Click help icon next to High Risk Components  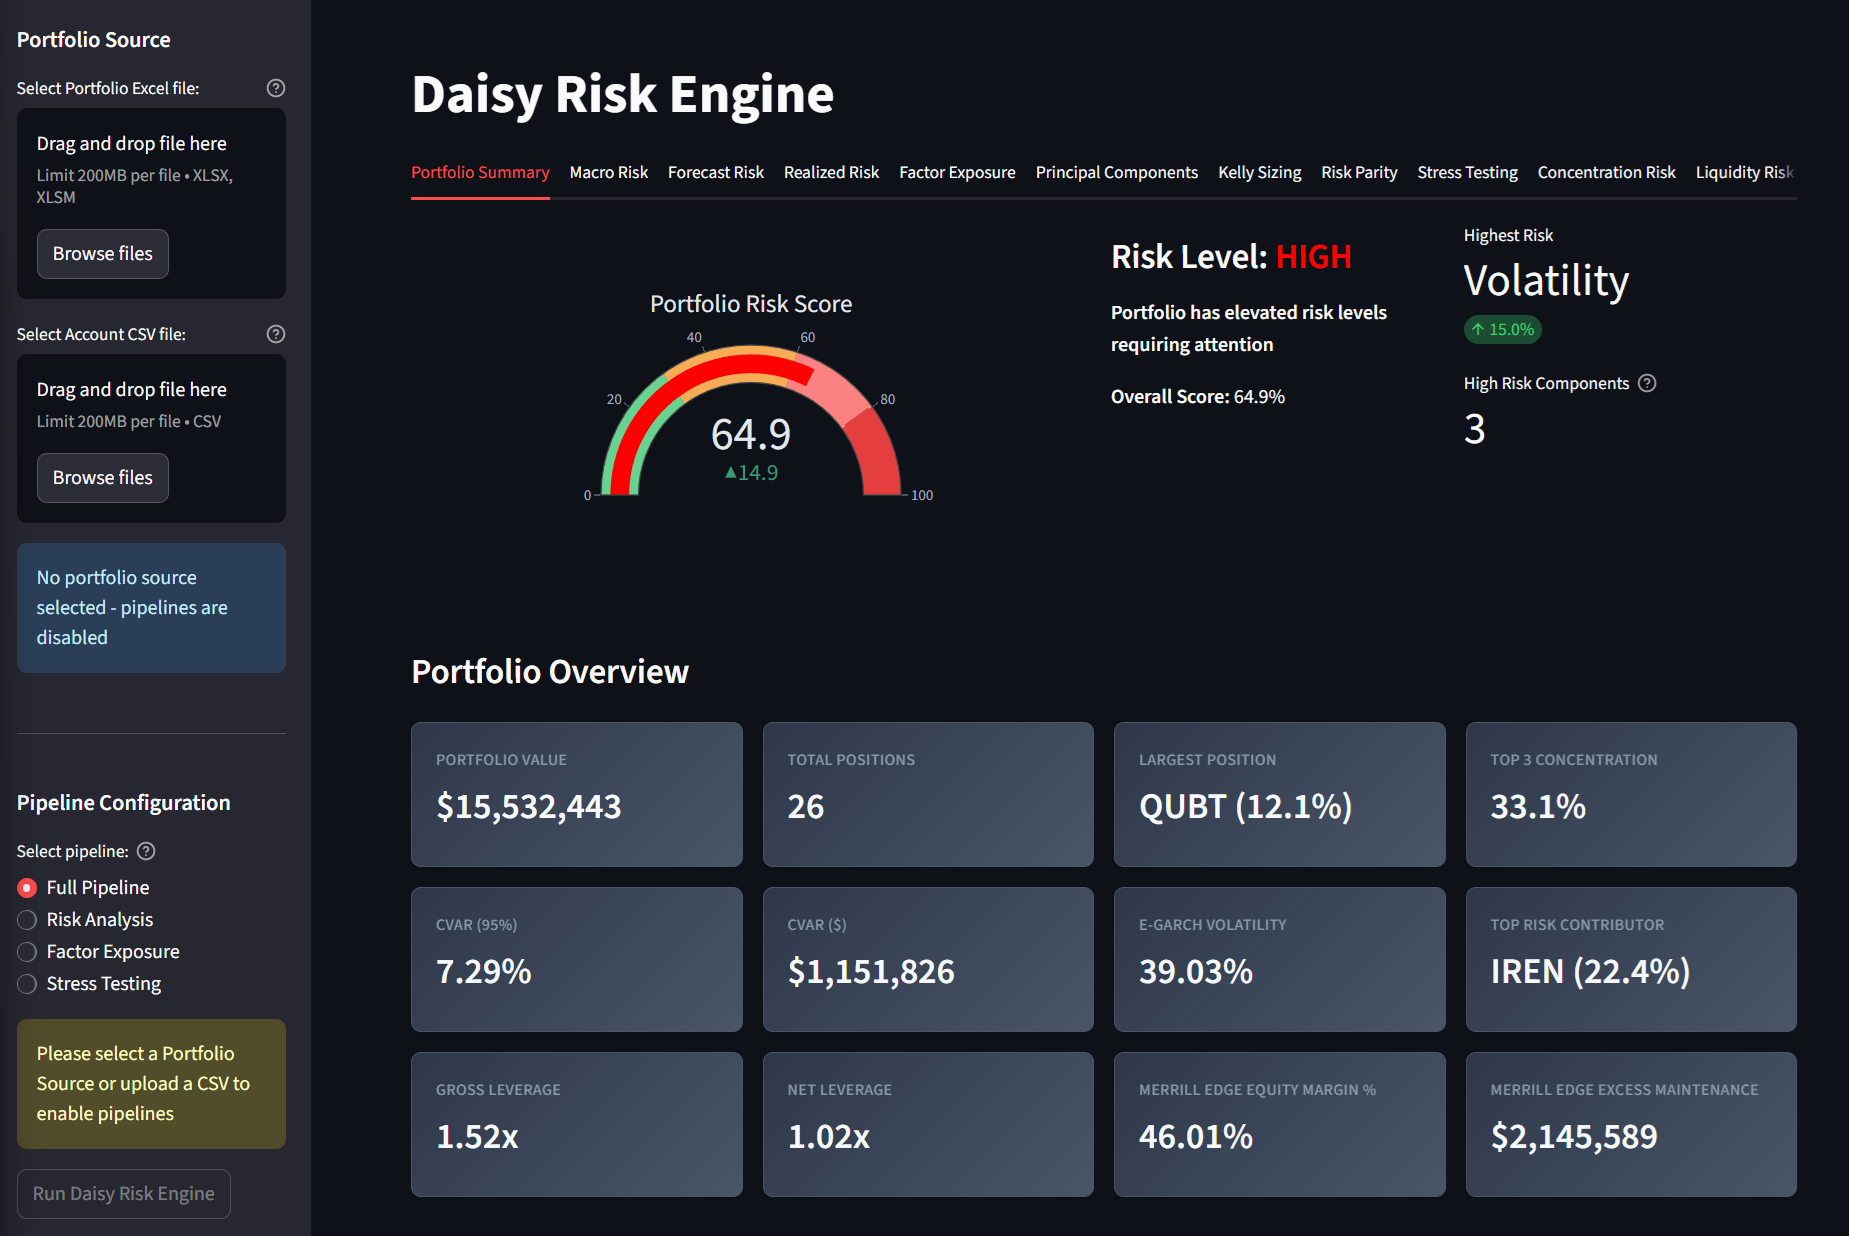click(x=1647, y=383)
